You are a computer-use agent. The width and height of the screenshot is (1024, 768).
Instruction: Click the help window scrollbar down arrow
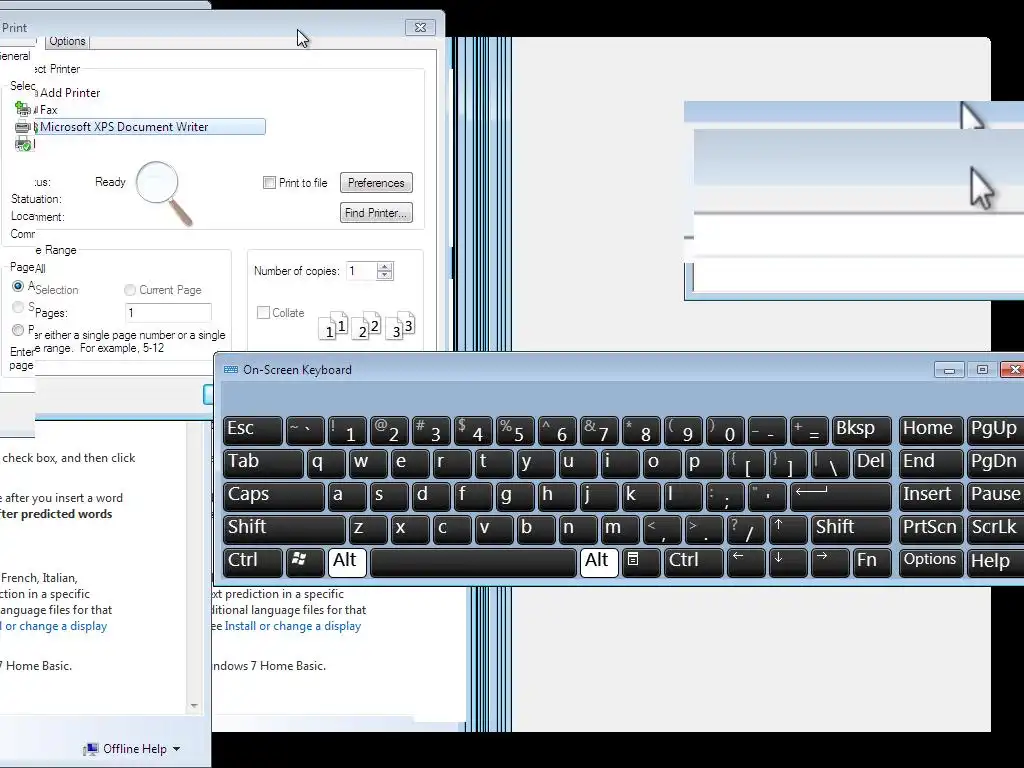[x=194, y=706]
